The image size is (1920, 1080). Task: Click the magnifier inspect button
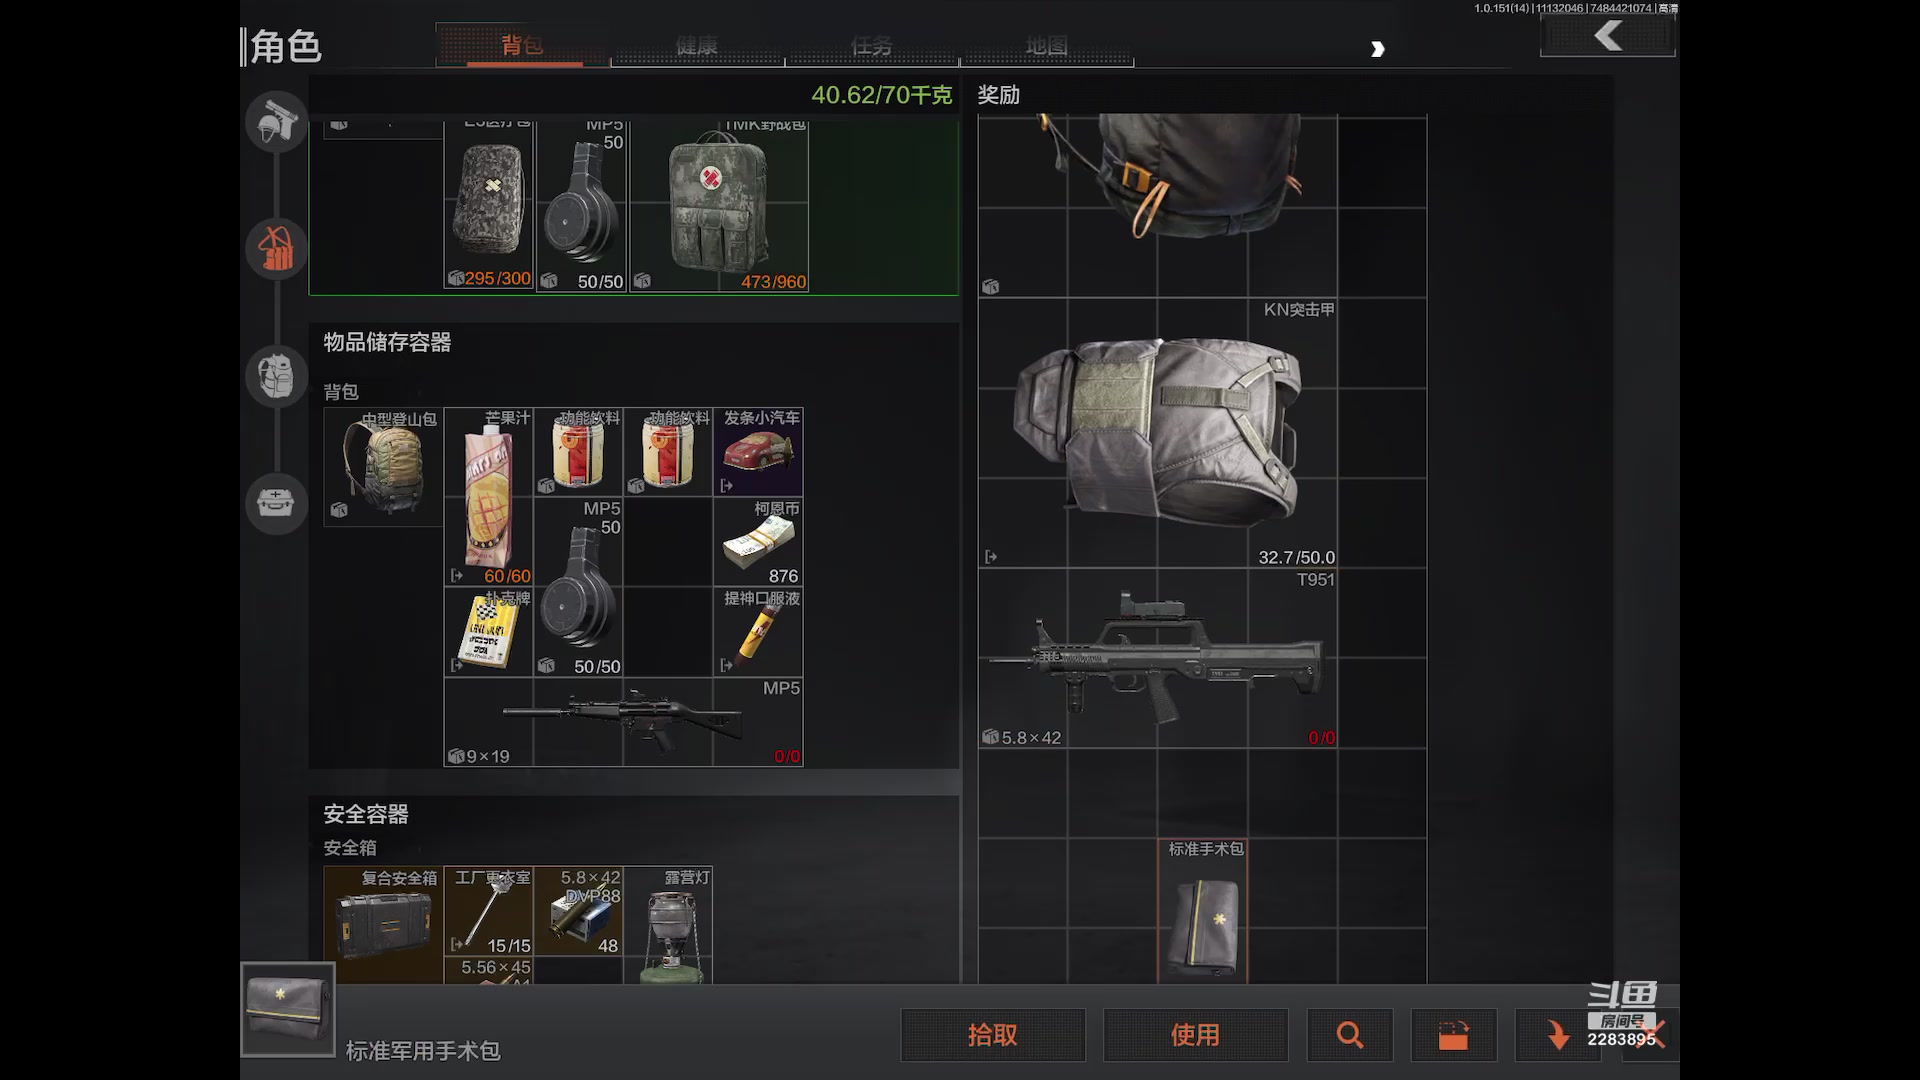click(x=1349, y=1035)
